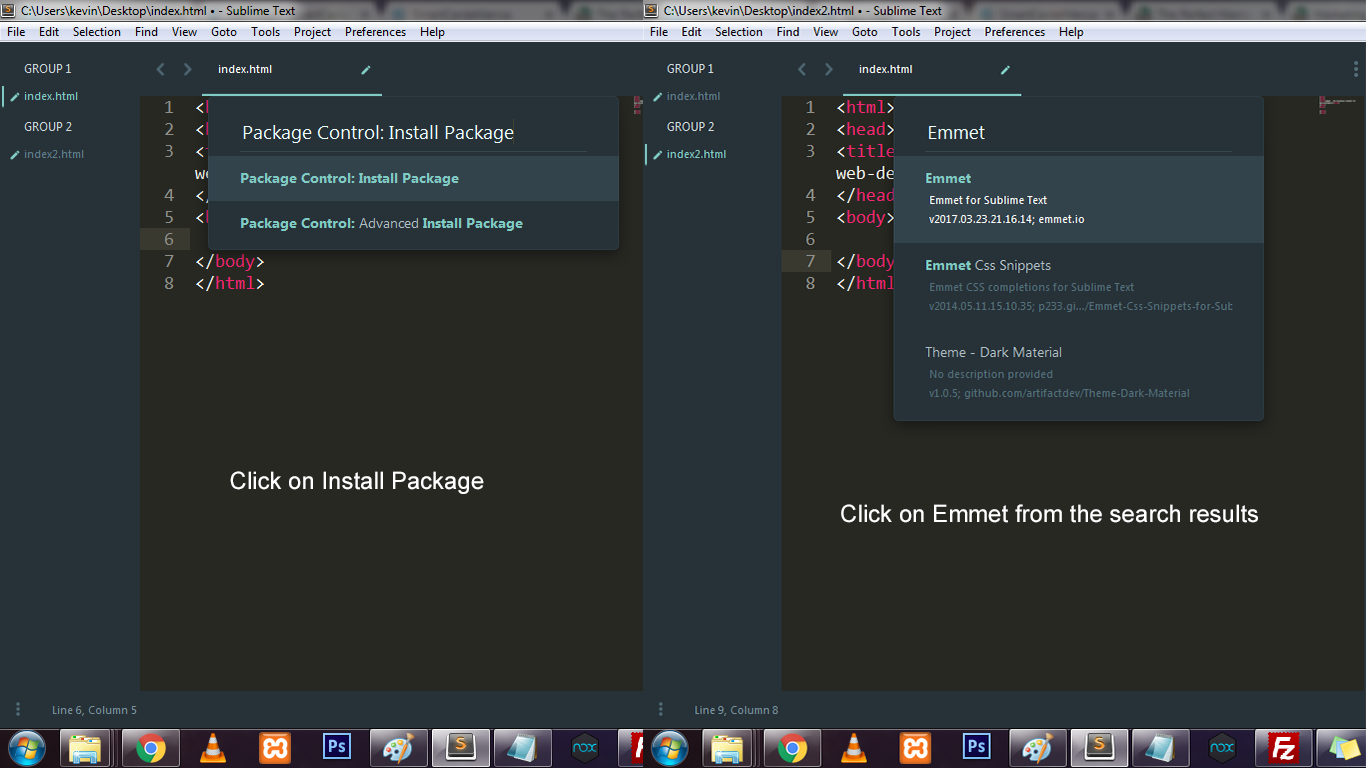This screenshot has width=1366, height=768.
Task: Open Tools menu in index2.html window
Action: click(906, 32)
